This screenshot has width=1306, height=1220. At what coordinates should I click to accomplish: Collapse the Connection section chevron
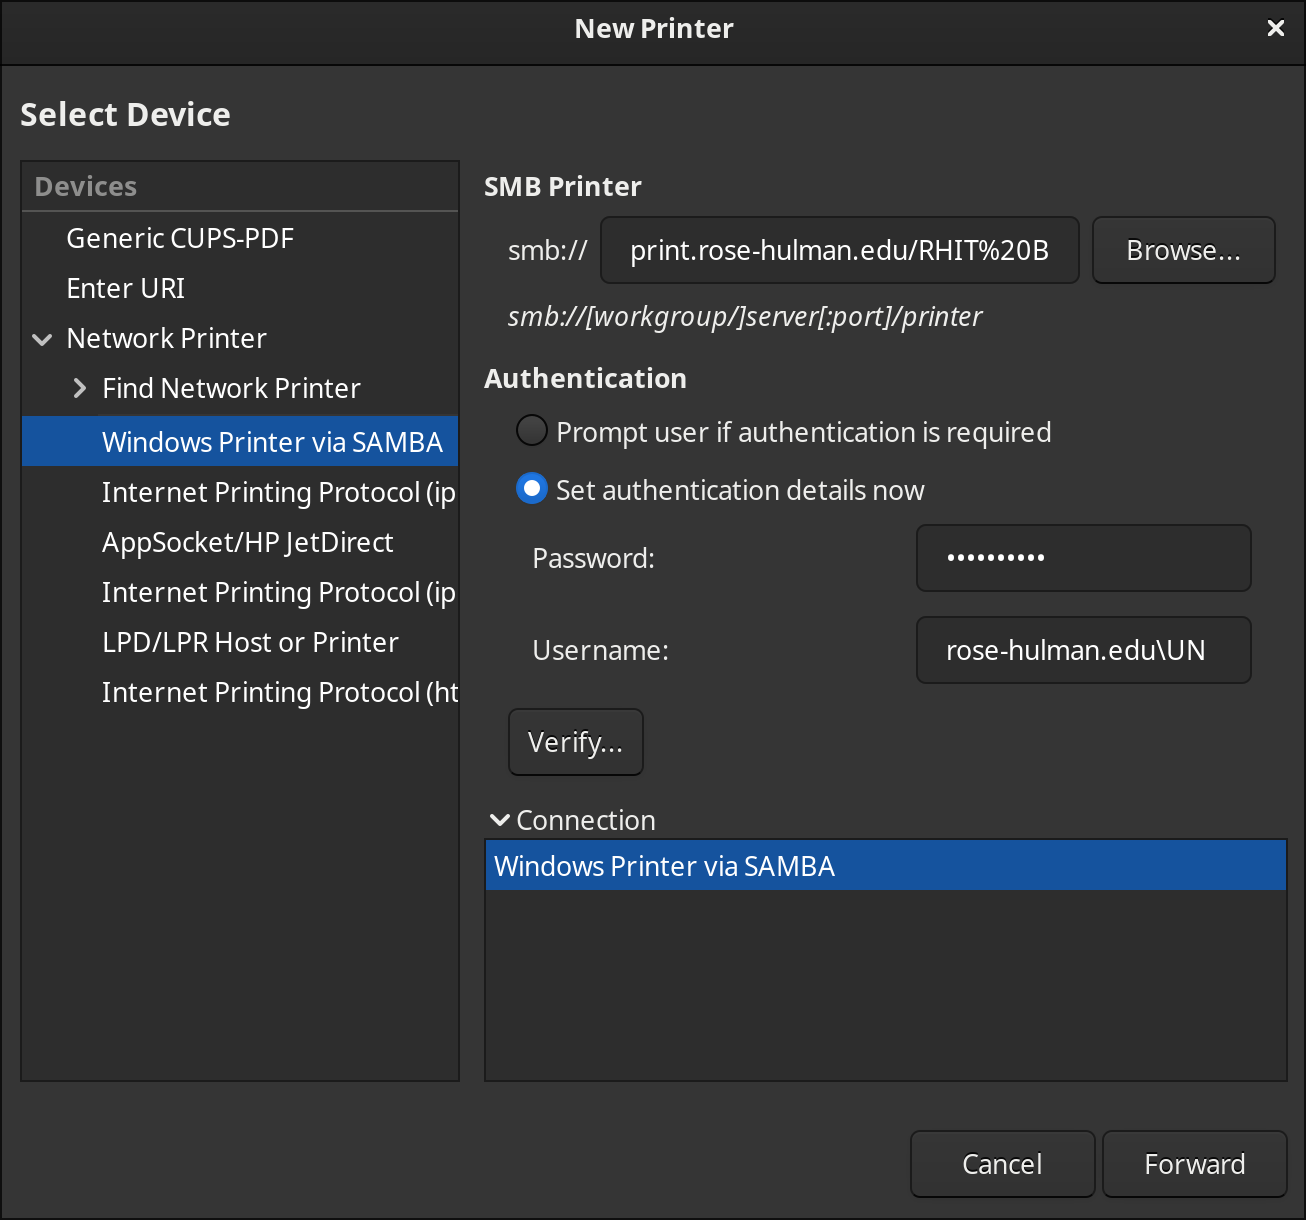point(499,820)
